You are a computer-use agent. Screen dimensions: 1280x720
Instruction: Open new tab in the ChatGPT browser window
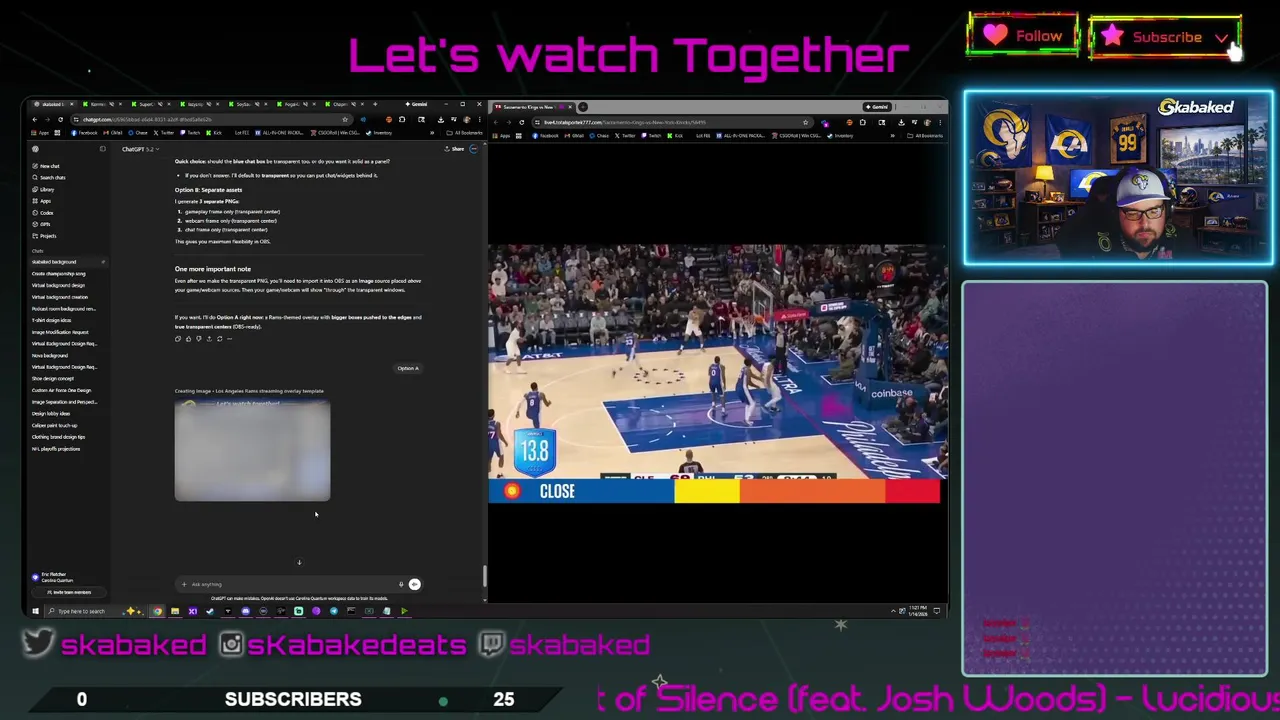(x=375, y=104)
